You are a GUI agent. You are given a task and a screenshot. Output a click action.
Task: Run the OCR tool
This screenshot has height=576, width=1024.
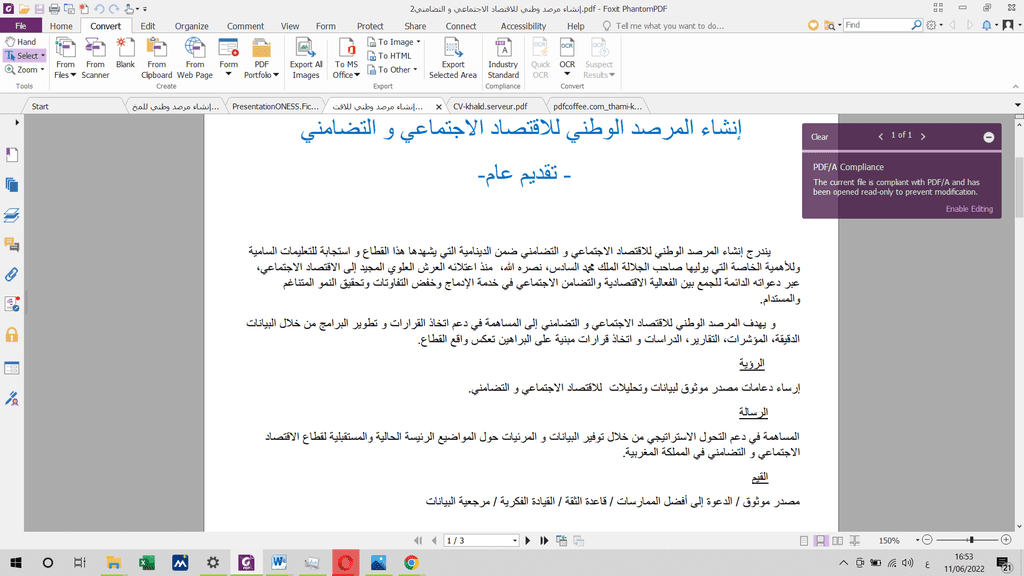tap(568, 56)
